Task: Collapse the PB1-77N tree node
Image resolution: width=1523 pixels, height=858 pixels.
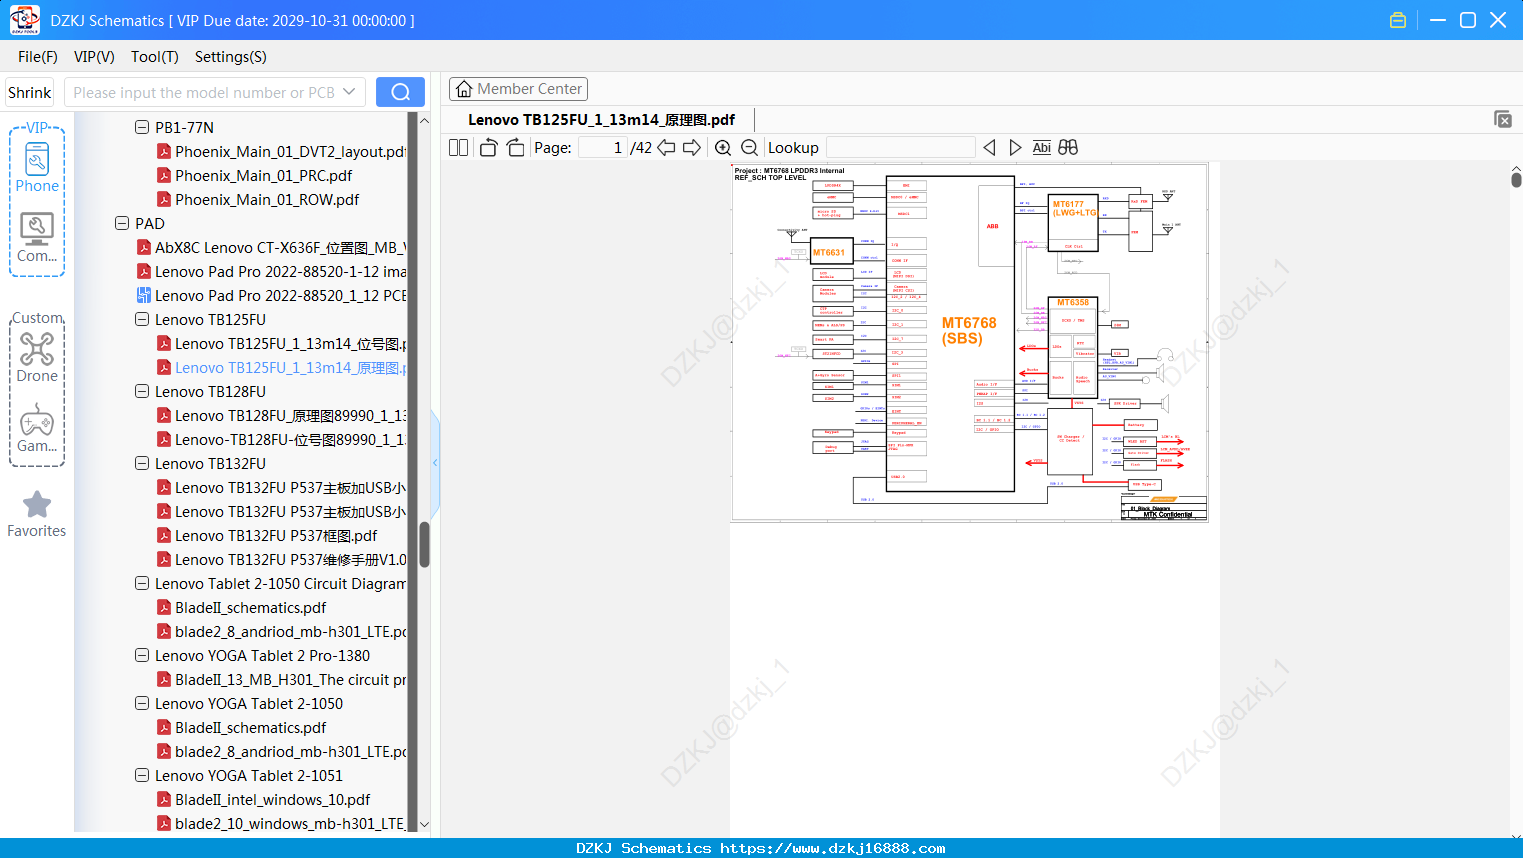Action: point(142,127)
